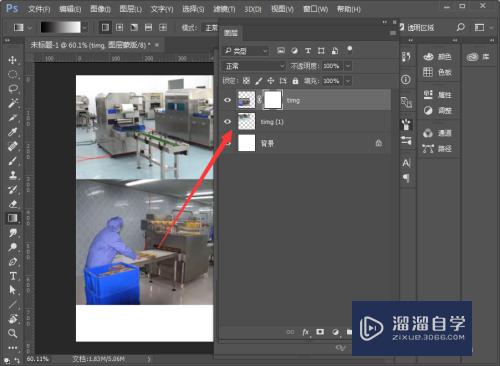Select the Eraser tool

13,204
